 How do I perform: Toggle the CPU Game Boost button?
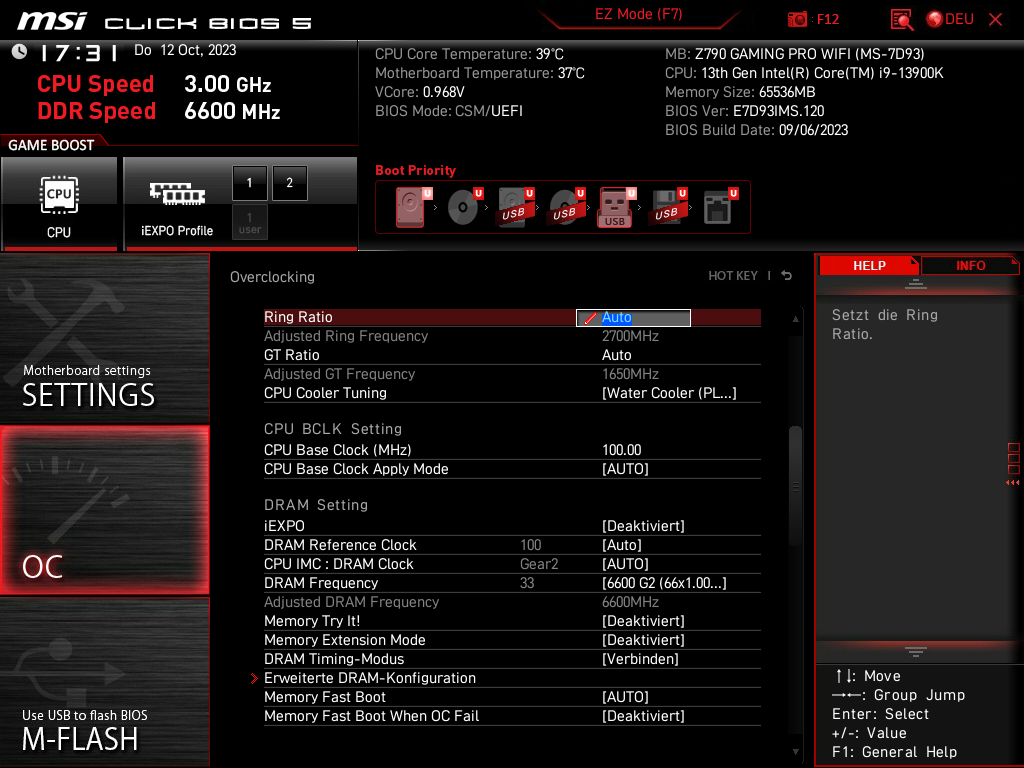[59, 203]
